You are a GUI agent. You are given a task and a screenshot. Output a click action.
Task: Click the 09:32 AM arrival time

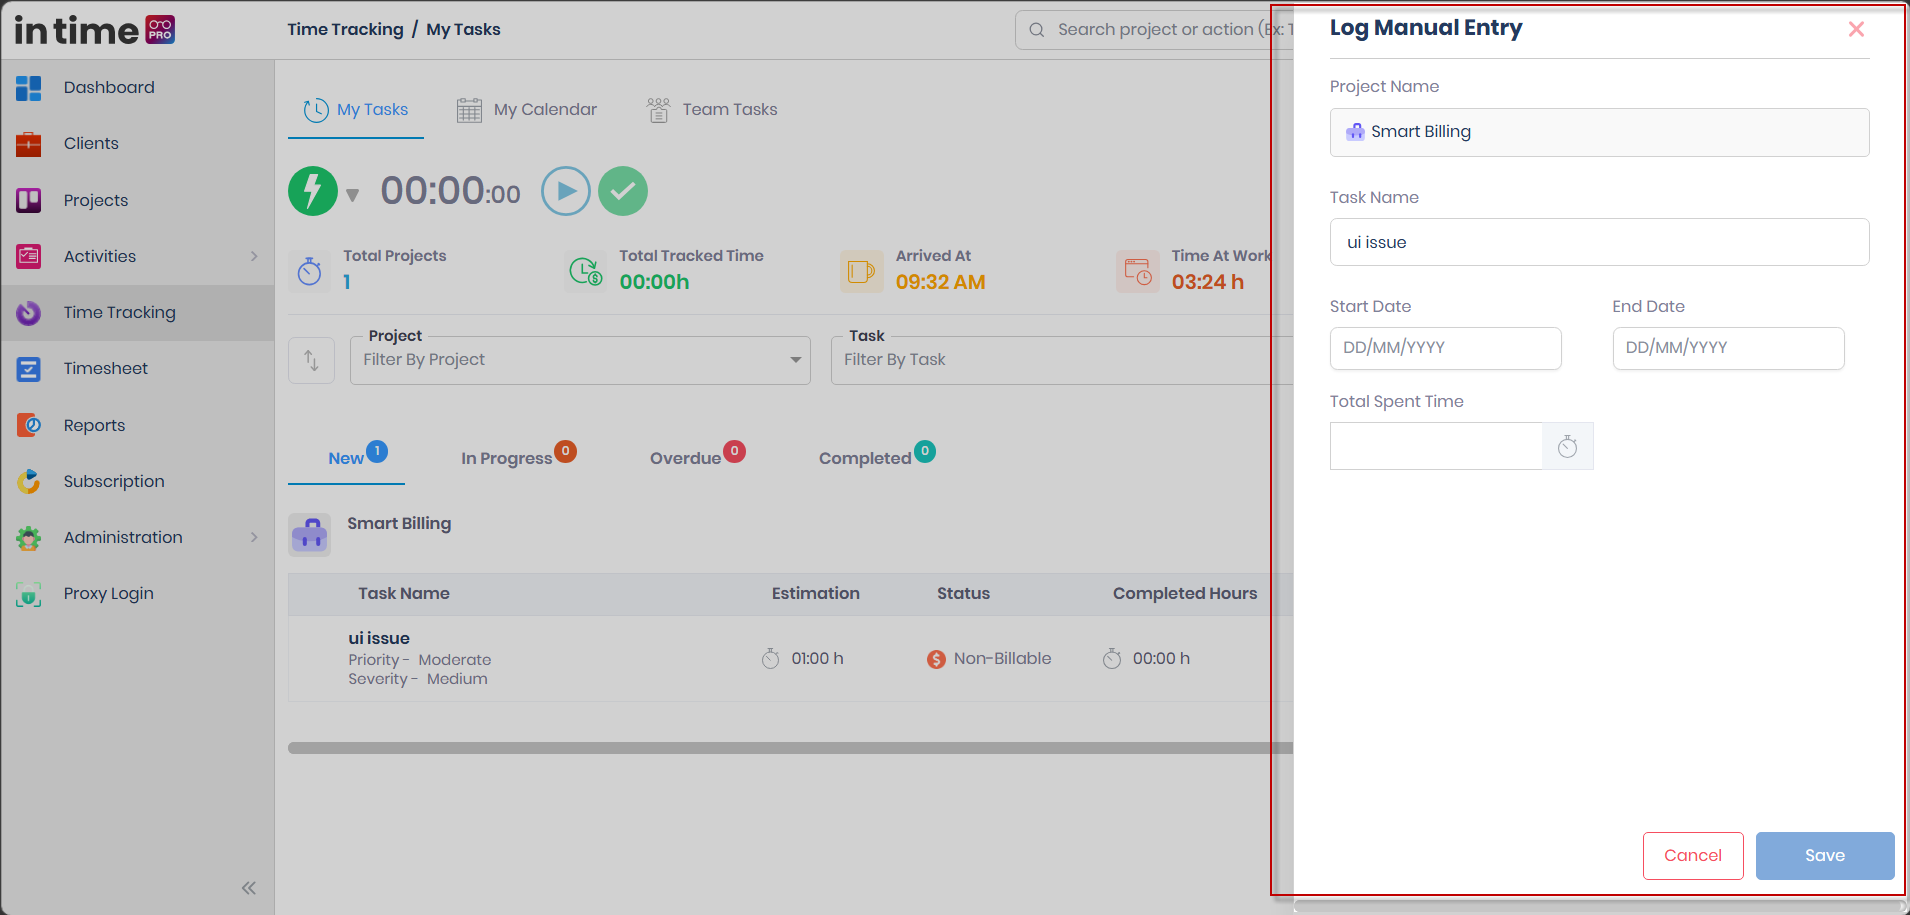click(940, 282)
